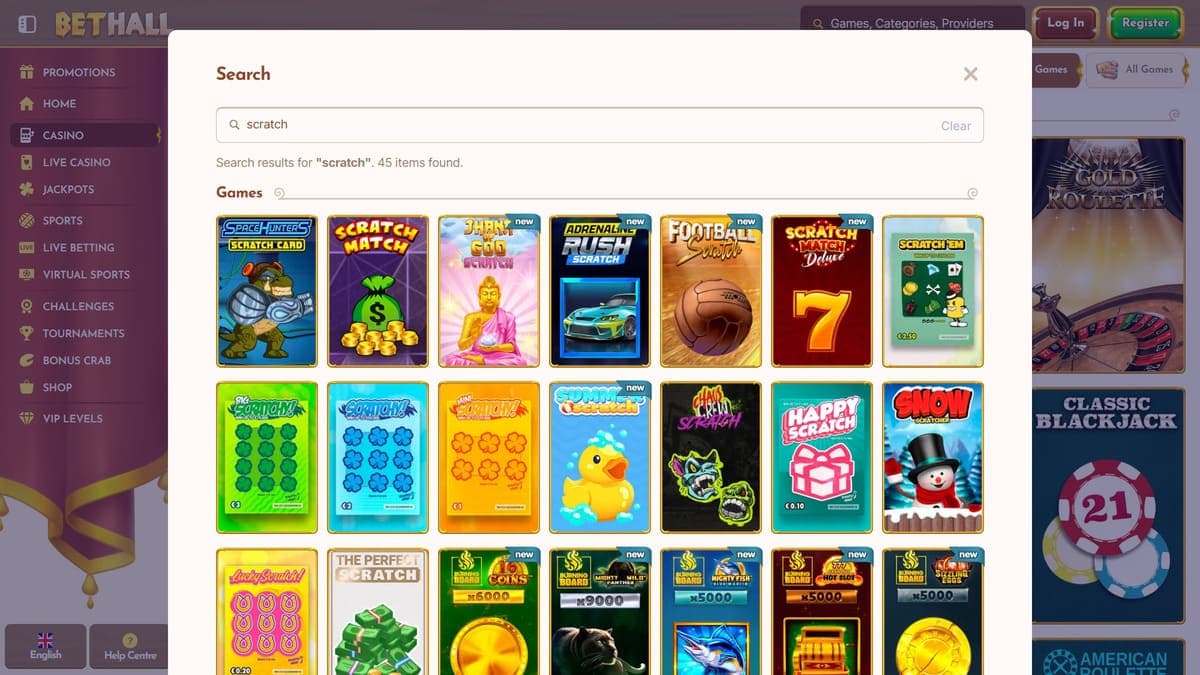
Task: Click the Challenges medal icon
Action: (x=26, y=306)
